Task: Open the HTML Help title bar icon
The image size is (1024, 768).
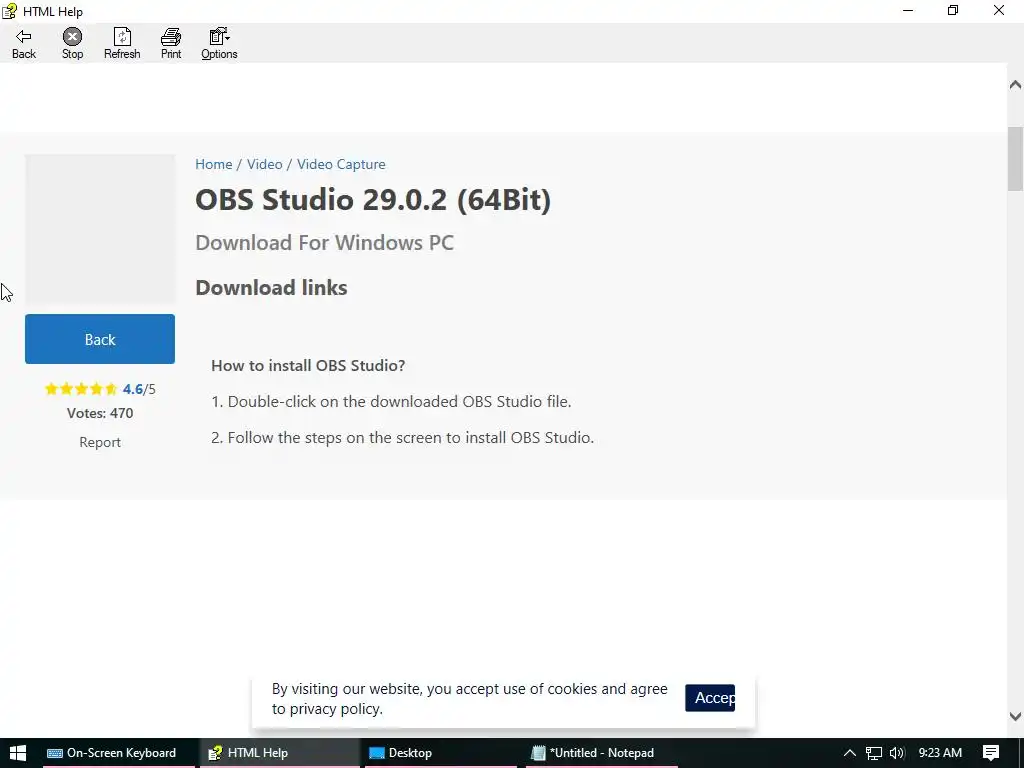Action: point(9,10)
